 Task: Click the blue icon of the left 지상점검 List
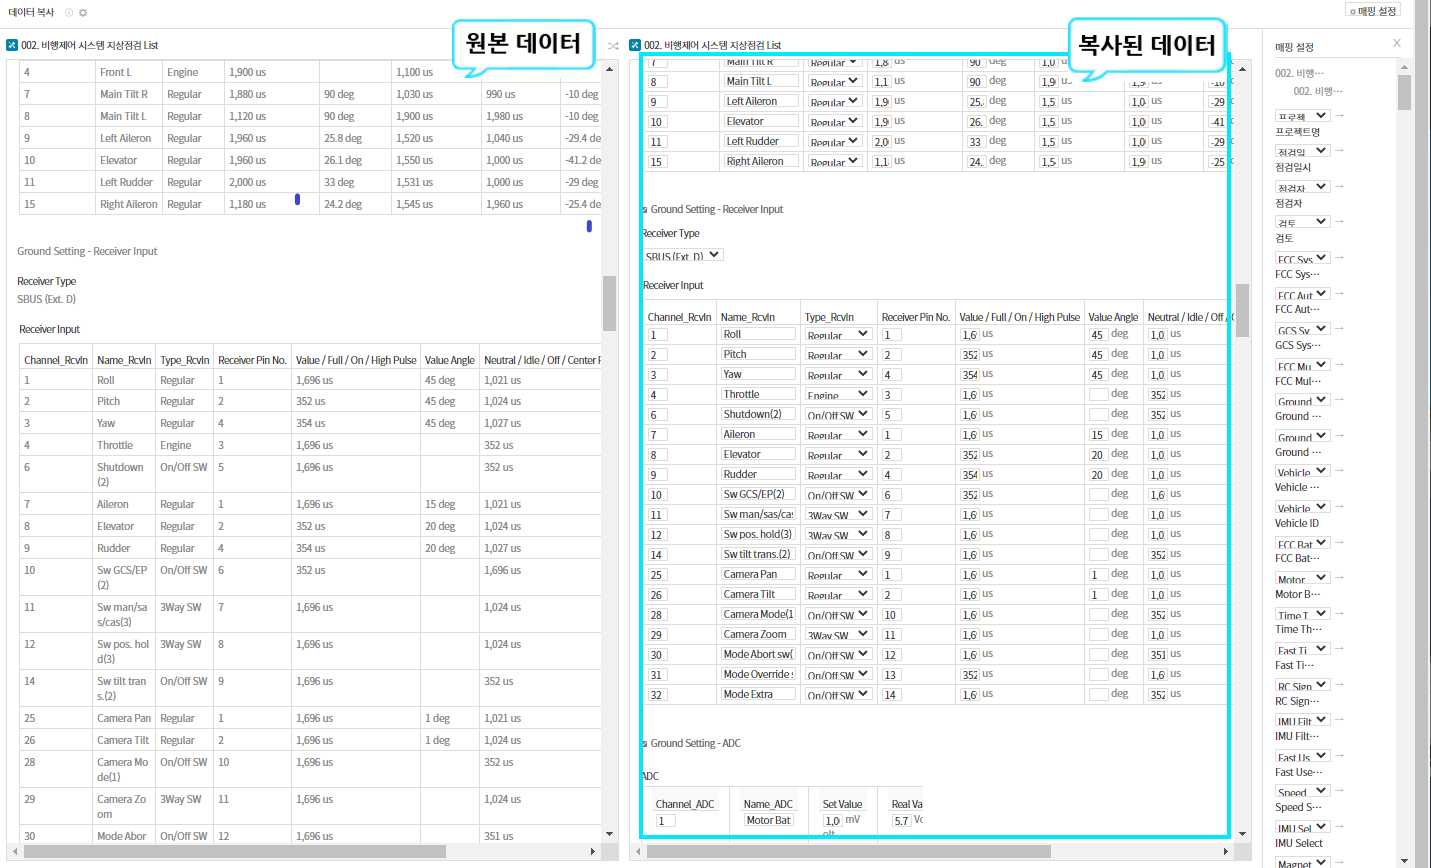click(x=12, y=45)
